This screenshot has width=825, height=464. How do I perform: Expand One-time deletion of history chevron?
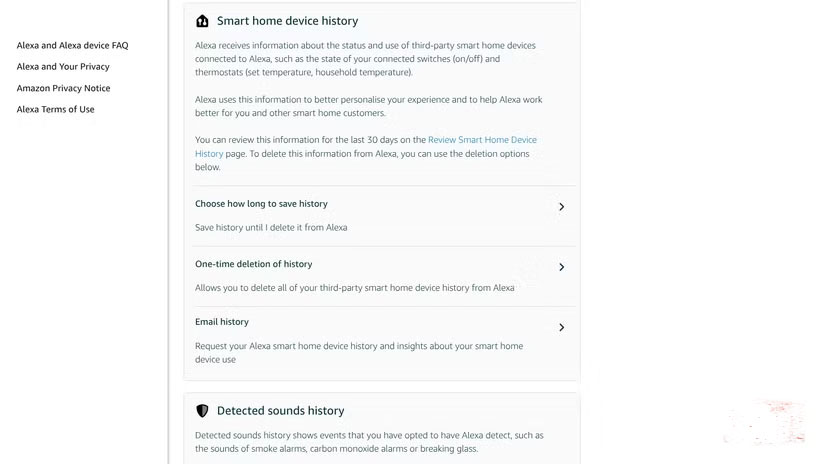561,267
